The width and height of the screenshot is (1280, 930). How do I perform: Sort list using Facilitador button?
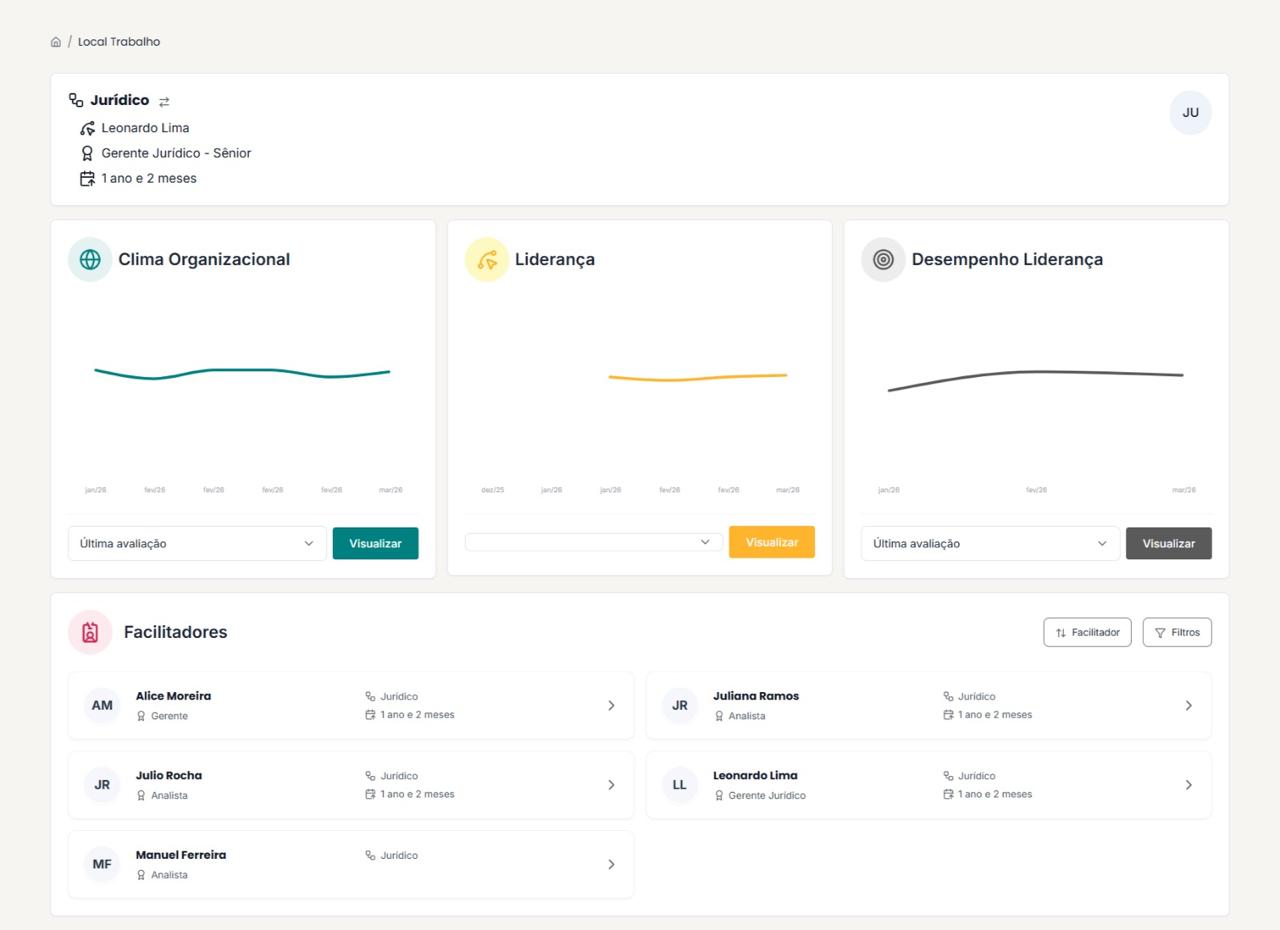[1087, 632]
